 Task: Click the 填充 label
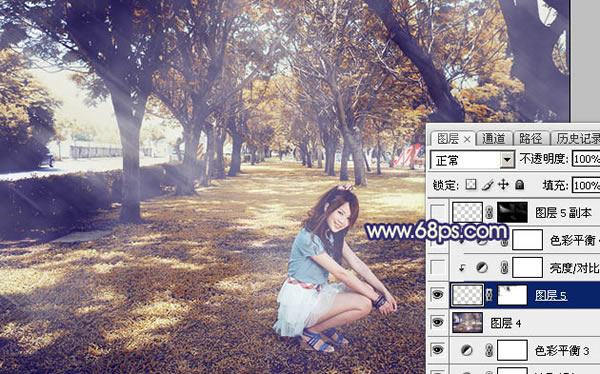pos(555,186)
